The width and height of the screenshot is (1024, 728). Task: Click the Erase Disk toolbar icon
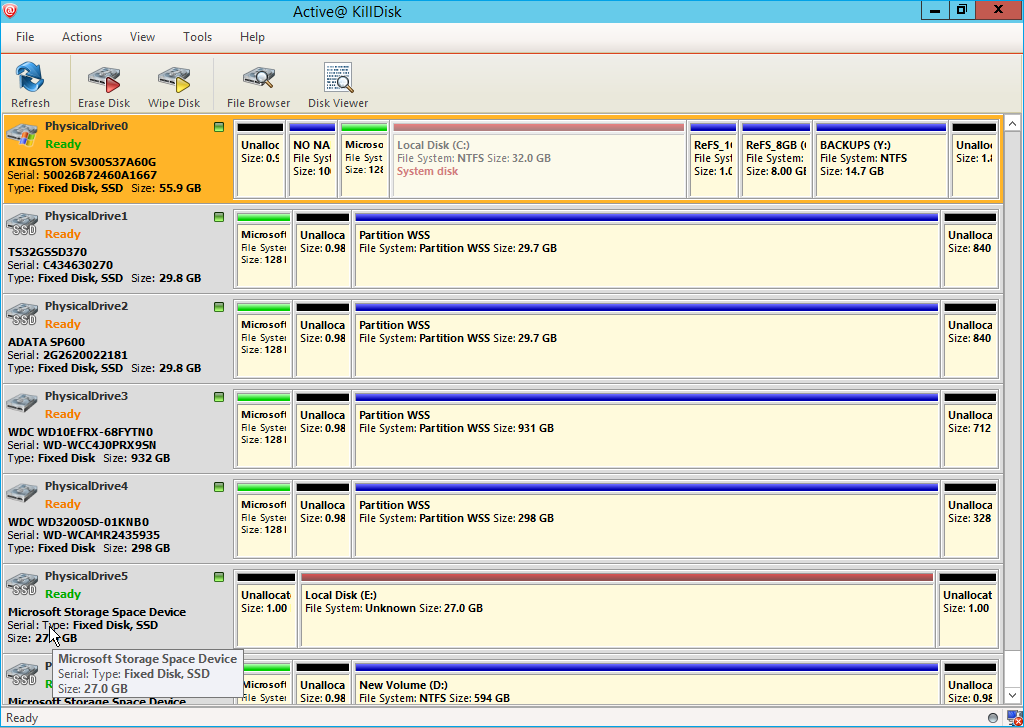click(104, 78)
